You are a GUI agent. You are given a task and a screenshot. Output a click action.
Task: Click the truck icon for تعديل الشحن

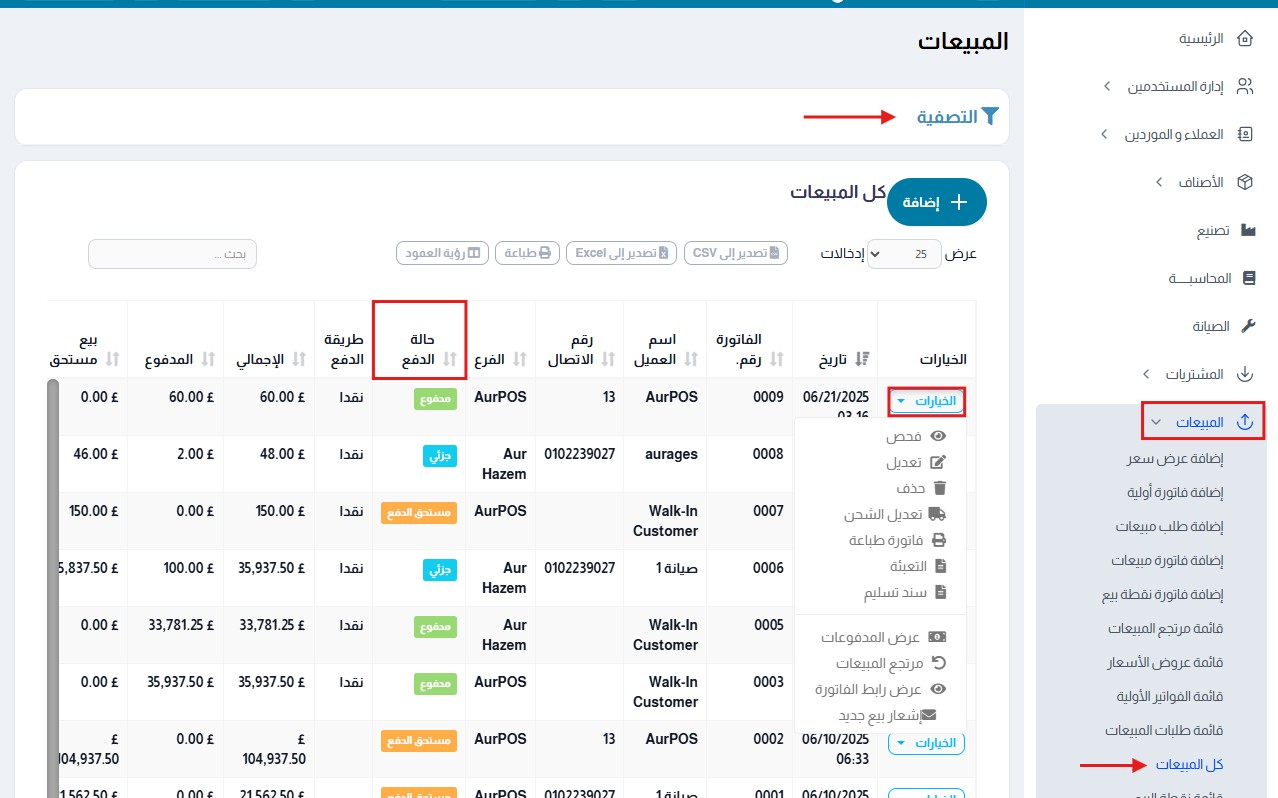tap(938, 514)
